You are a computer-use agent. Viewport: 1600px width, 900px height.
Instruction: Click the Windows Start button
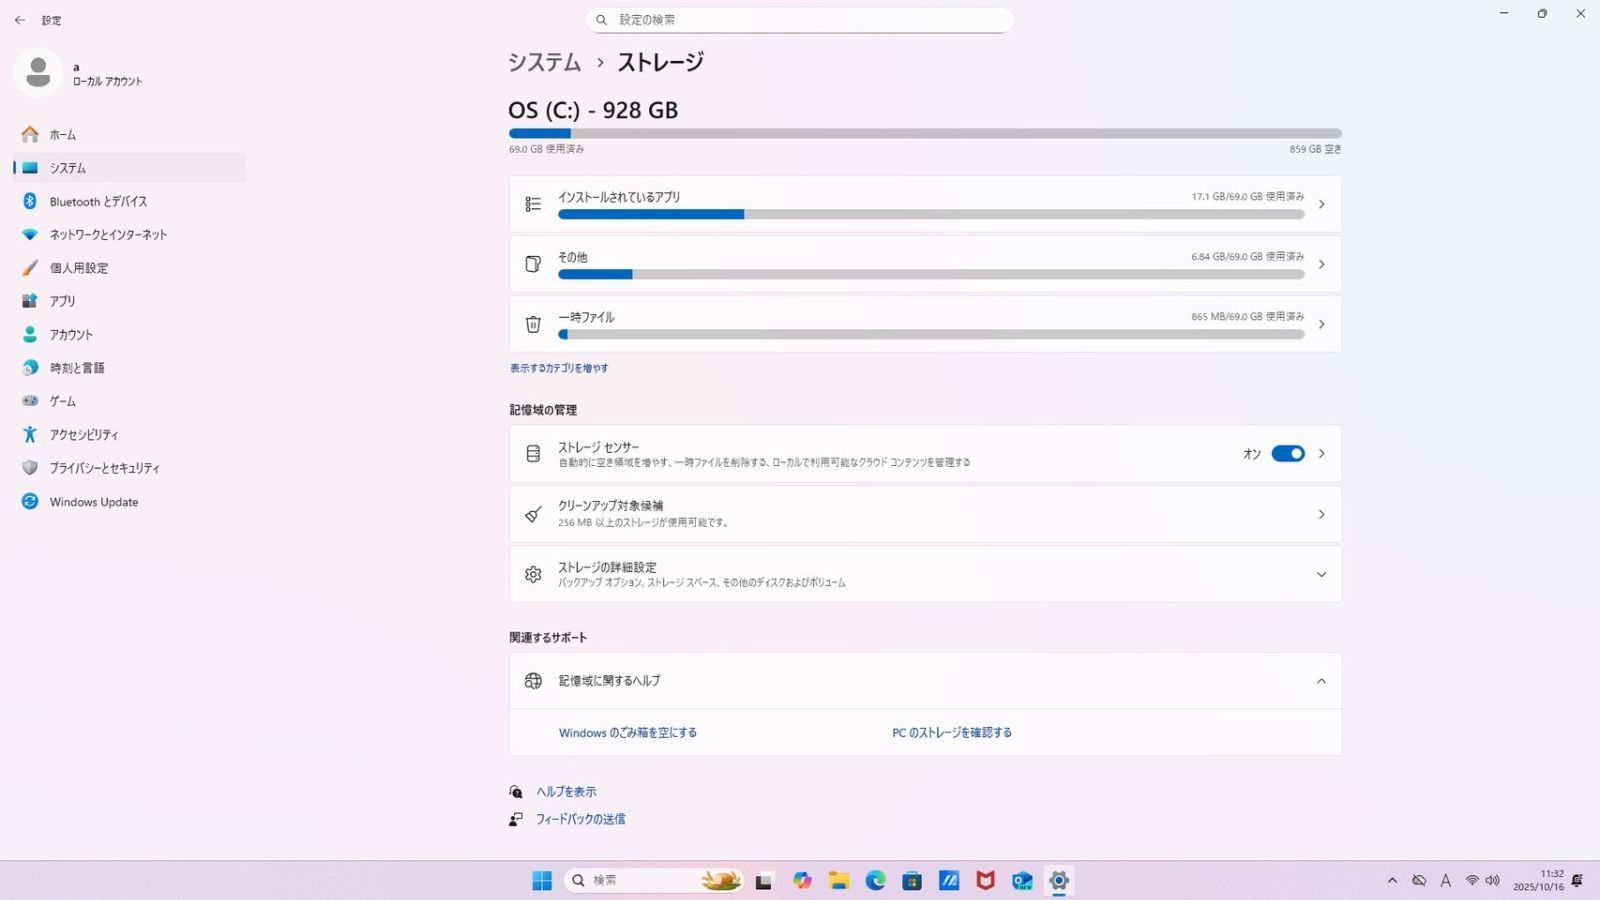pyautogui.click(x=541, y=880)
